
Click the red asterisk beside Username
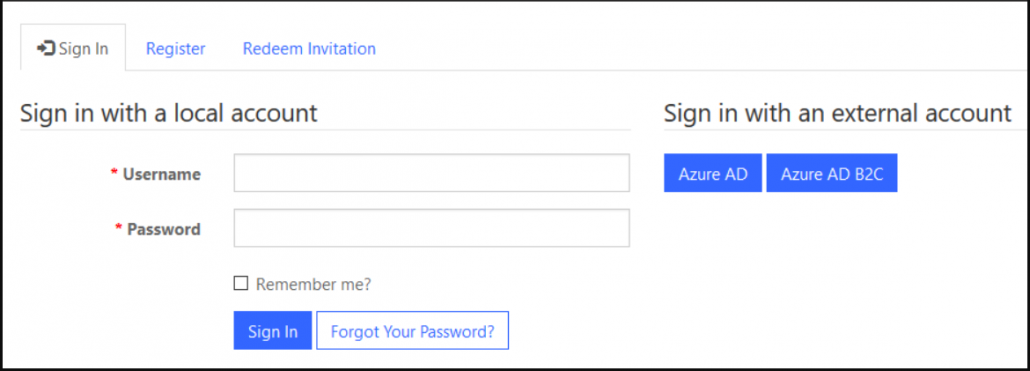tap(114, 172)
